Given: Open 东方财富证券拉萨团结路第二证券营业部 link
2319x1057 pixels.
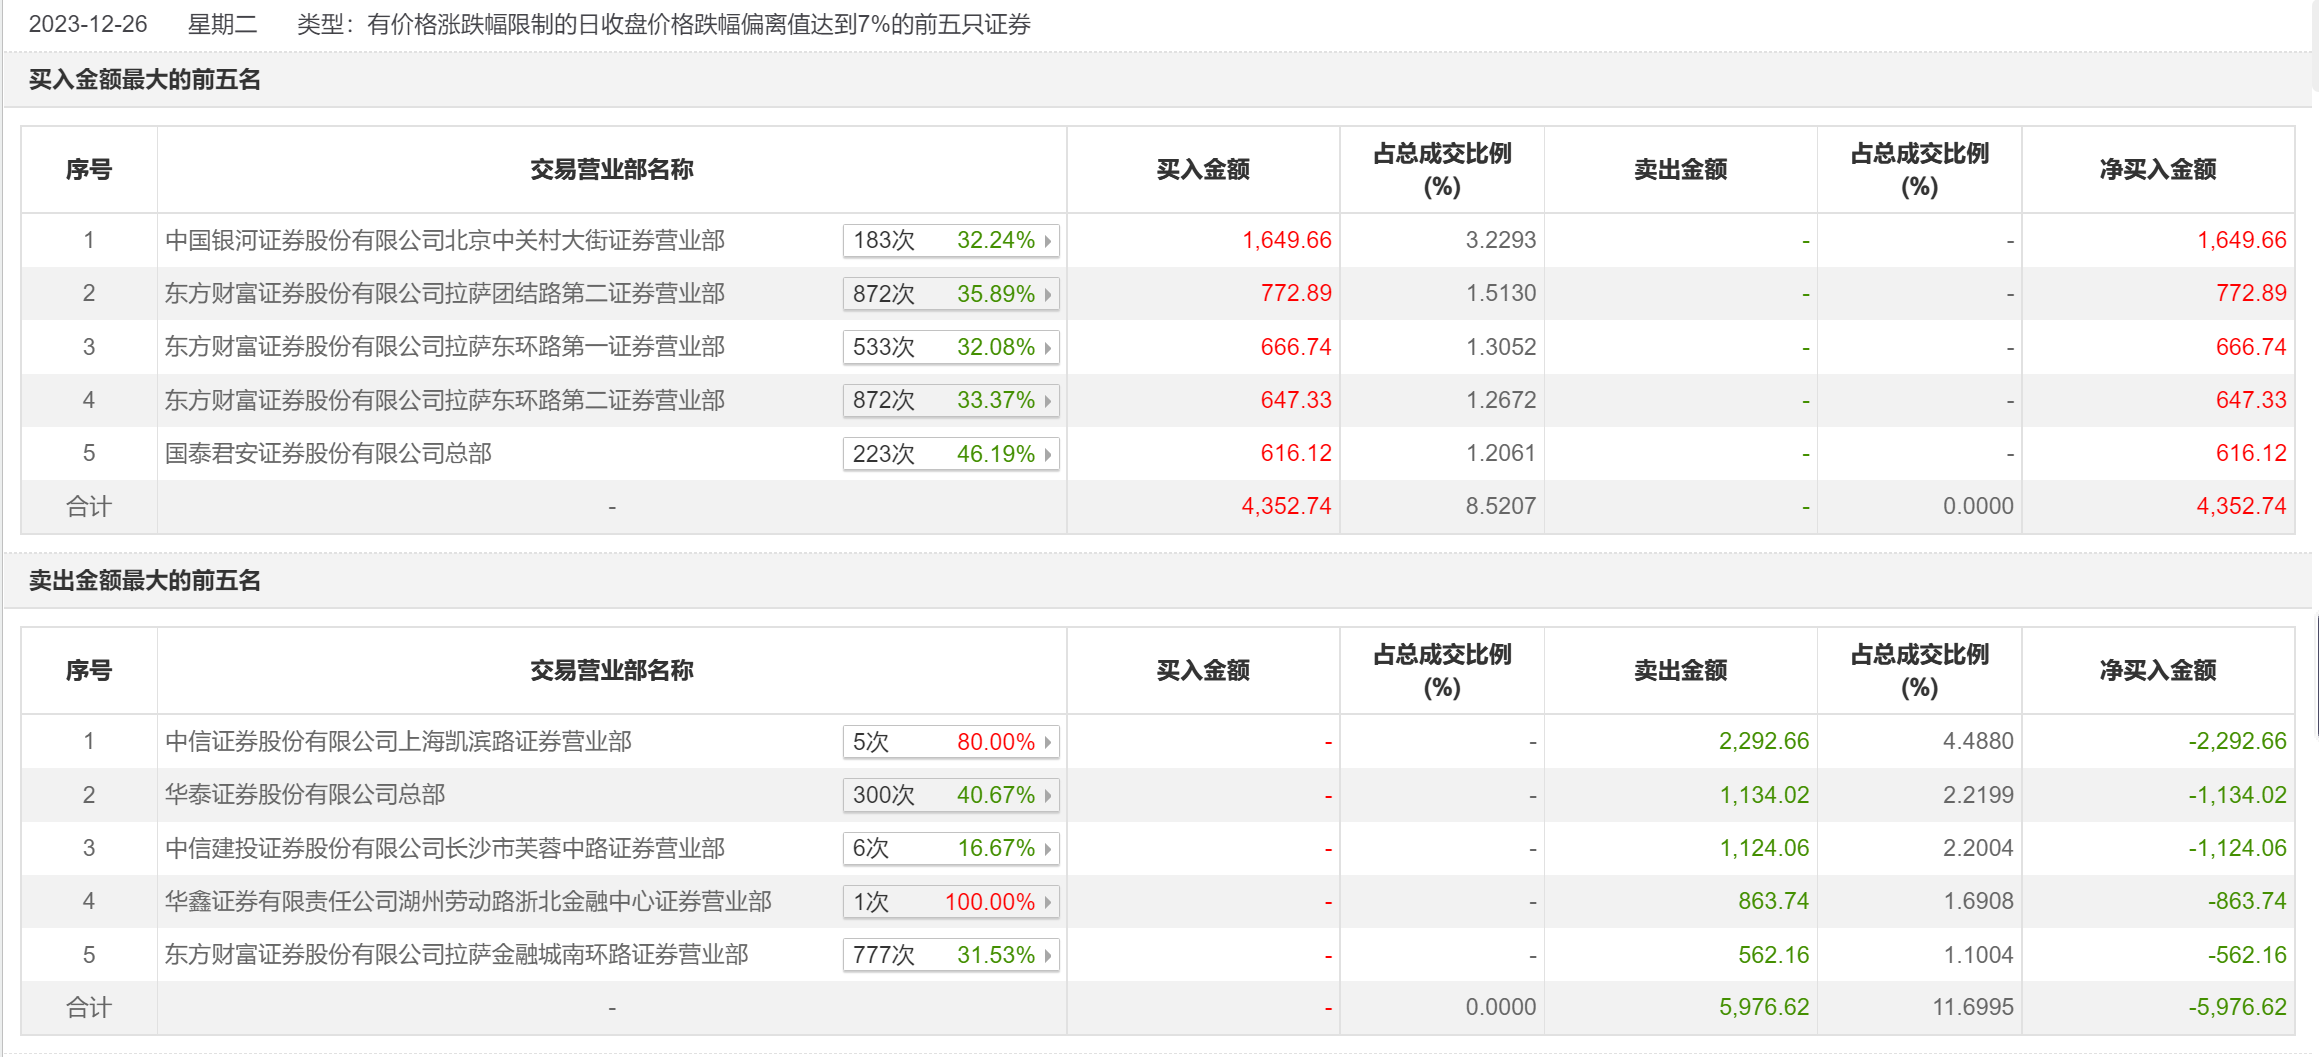Looking at the screenshot, I should [x=445, y=293].
